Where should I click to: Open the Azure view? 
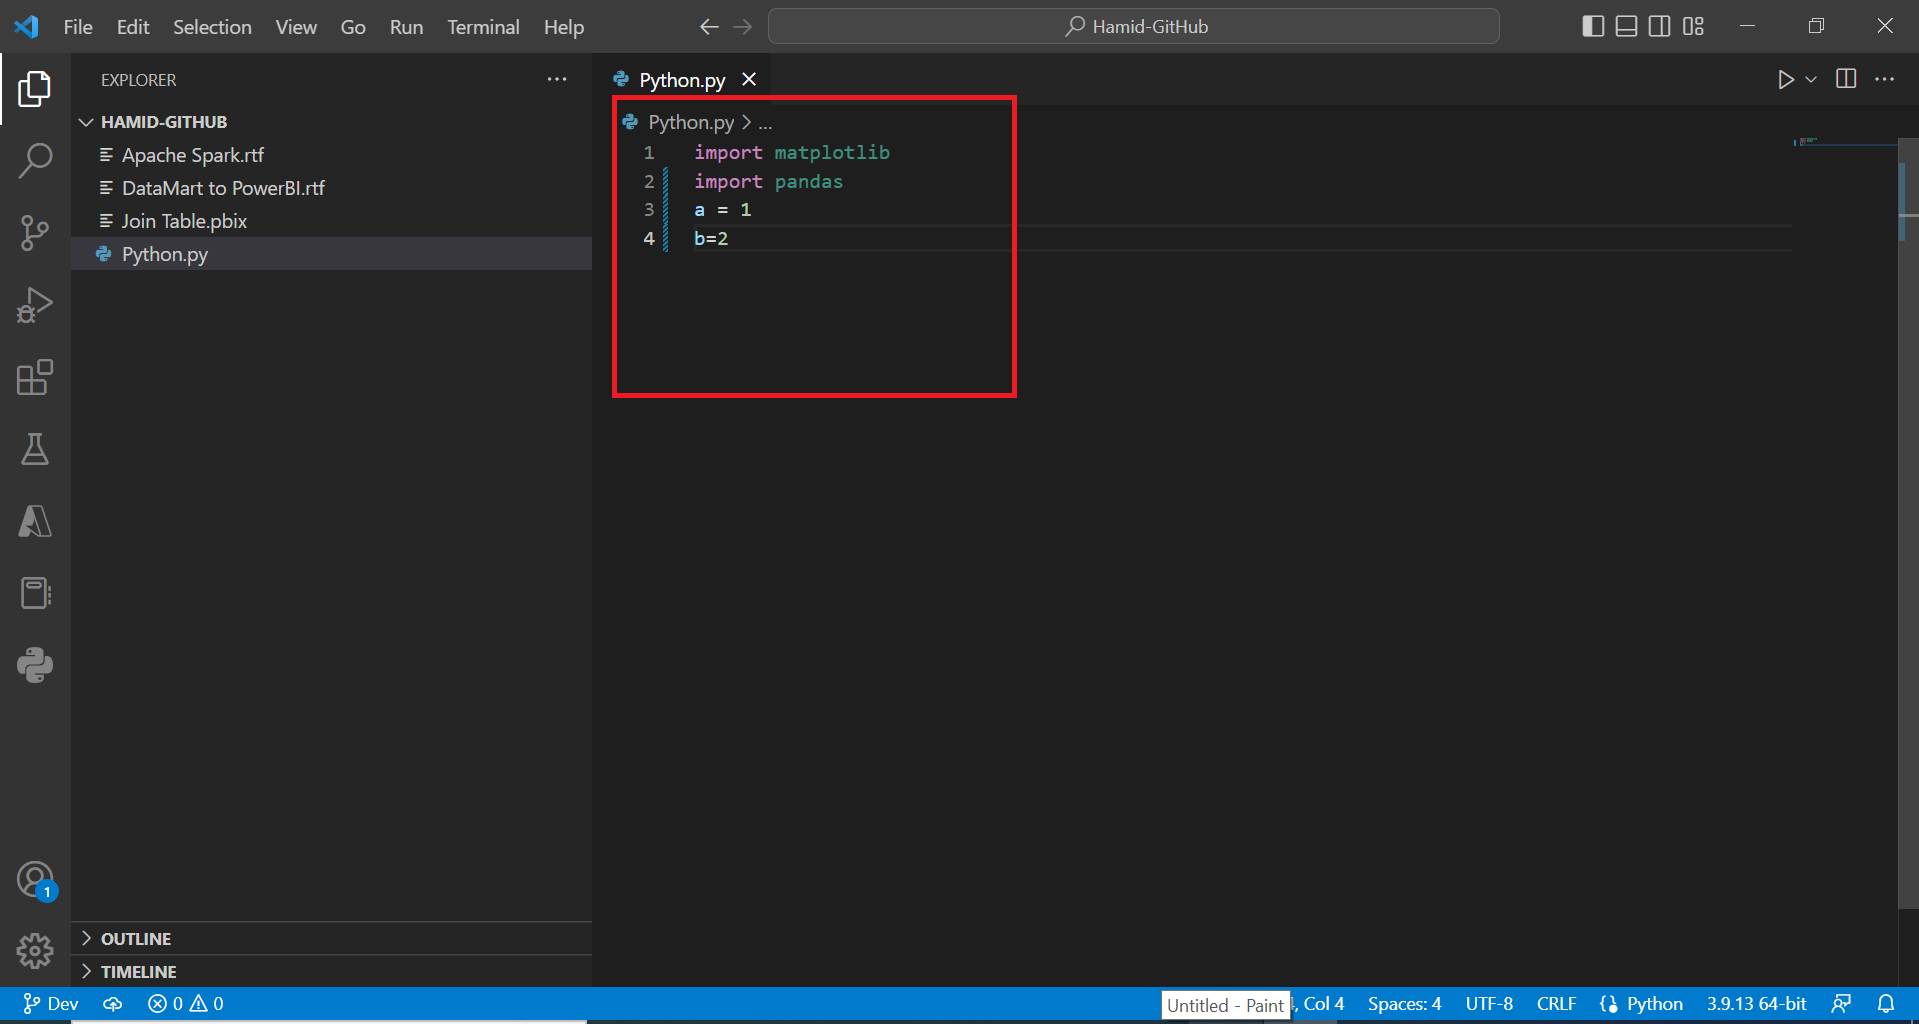35,521
